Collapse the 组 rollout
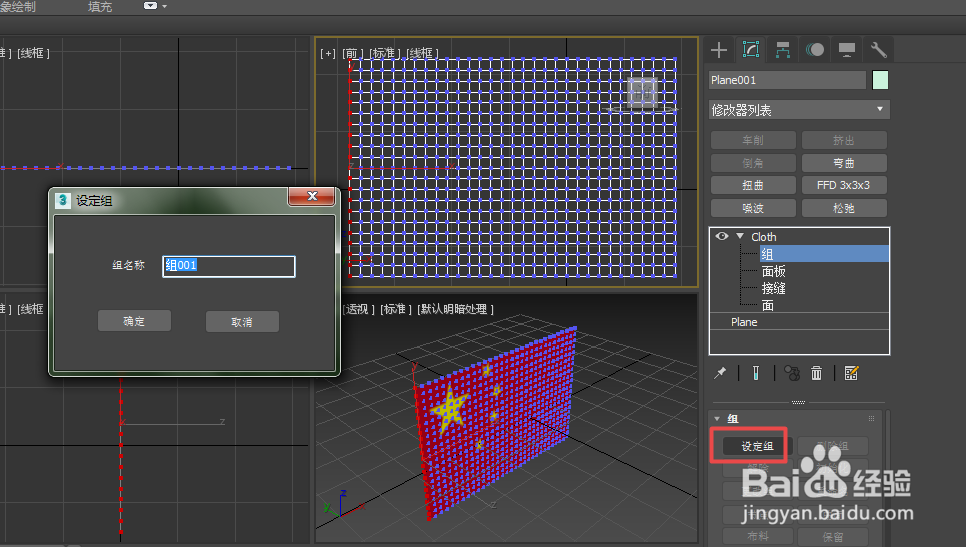The height and width of the screenshot is (547, 966). pyautogui.click(x=717, y=418)
